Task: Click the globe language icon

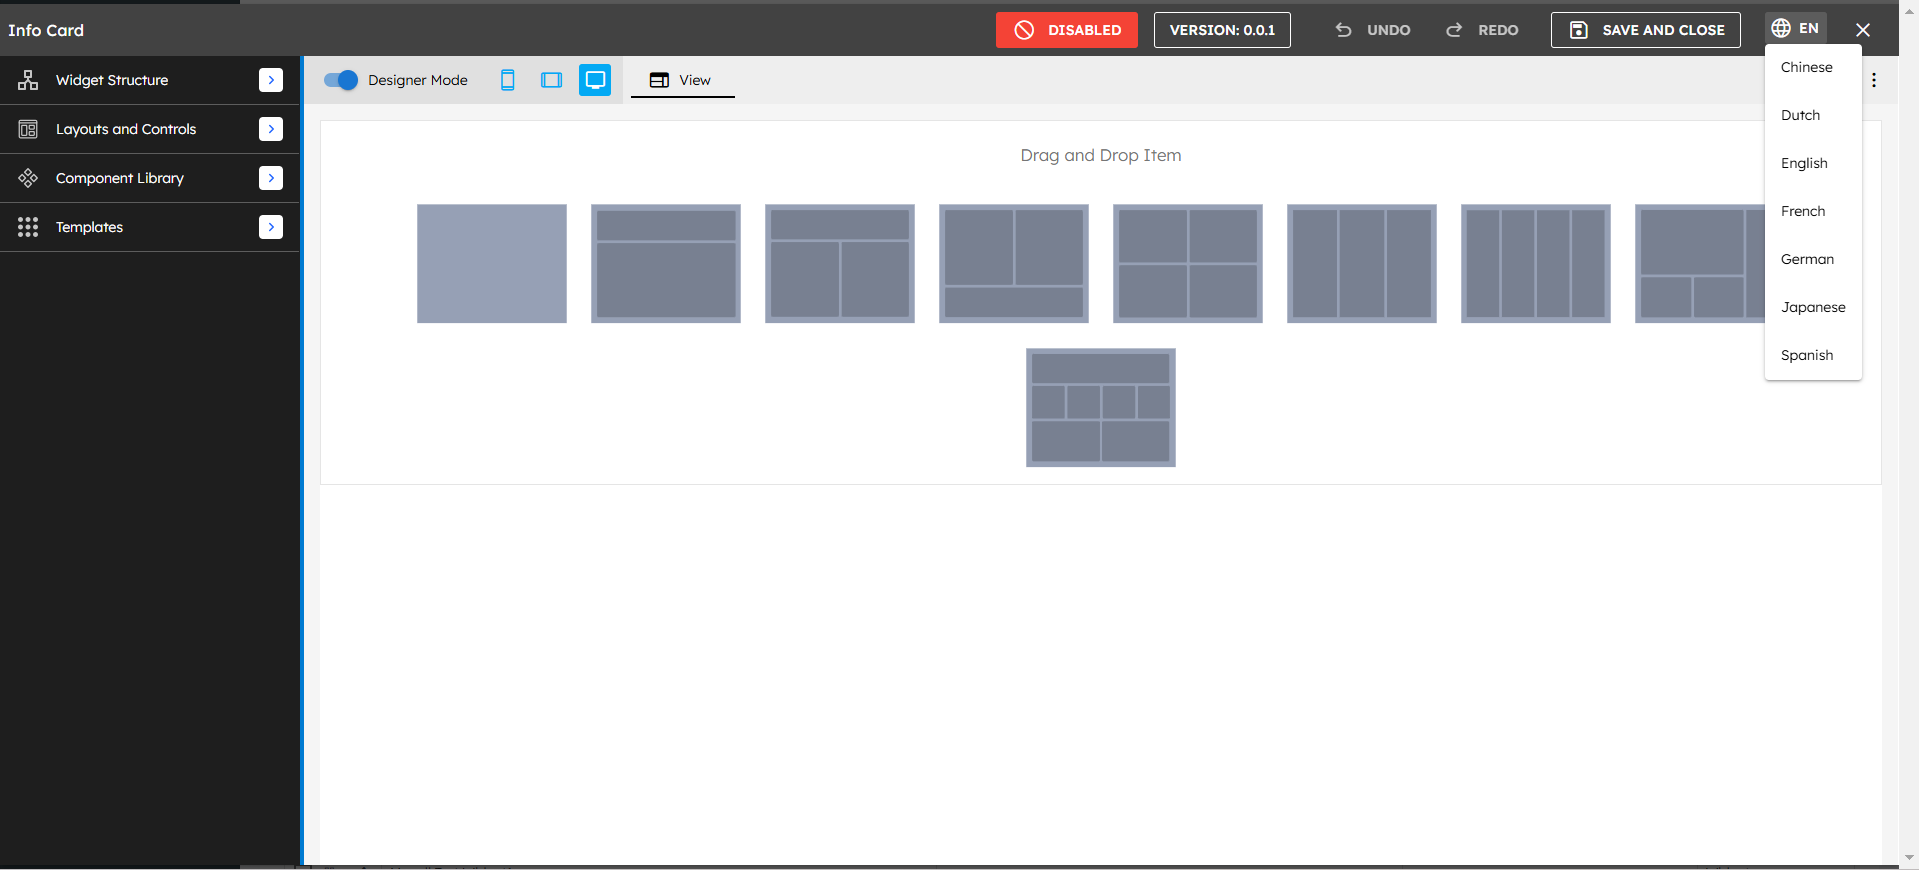Action: pos(1781,28)
